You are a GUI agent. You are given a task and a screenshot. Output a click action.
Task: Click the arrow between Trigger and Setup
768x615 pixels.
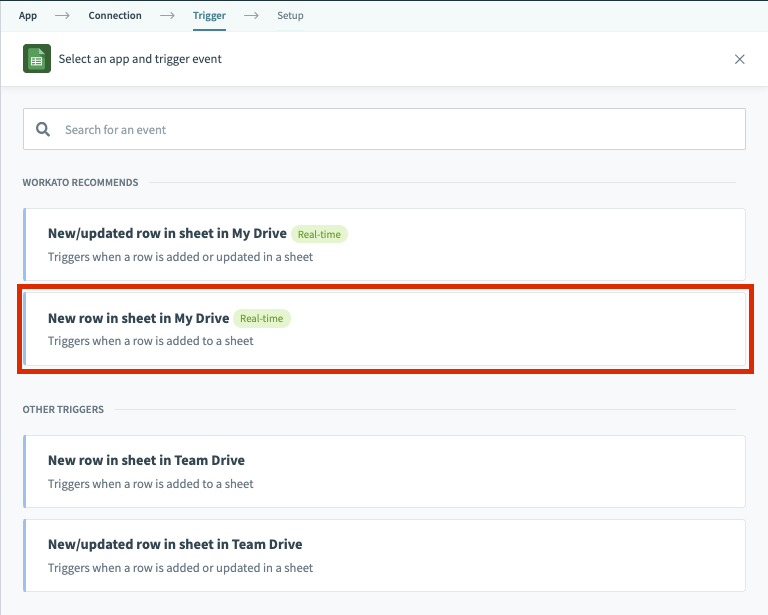[x=251, y=16]
